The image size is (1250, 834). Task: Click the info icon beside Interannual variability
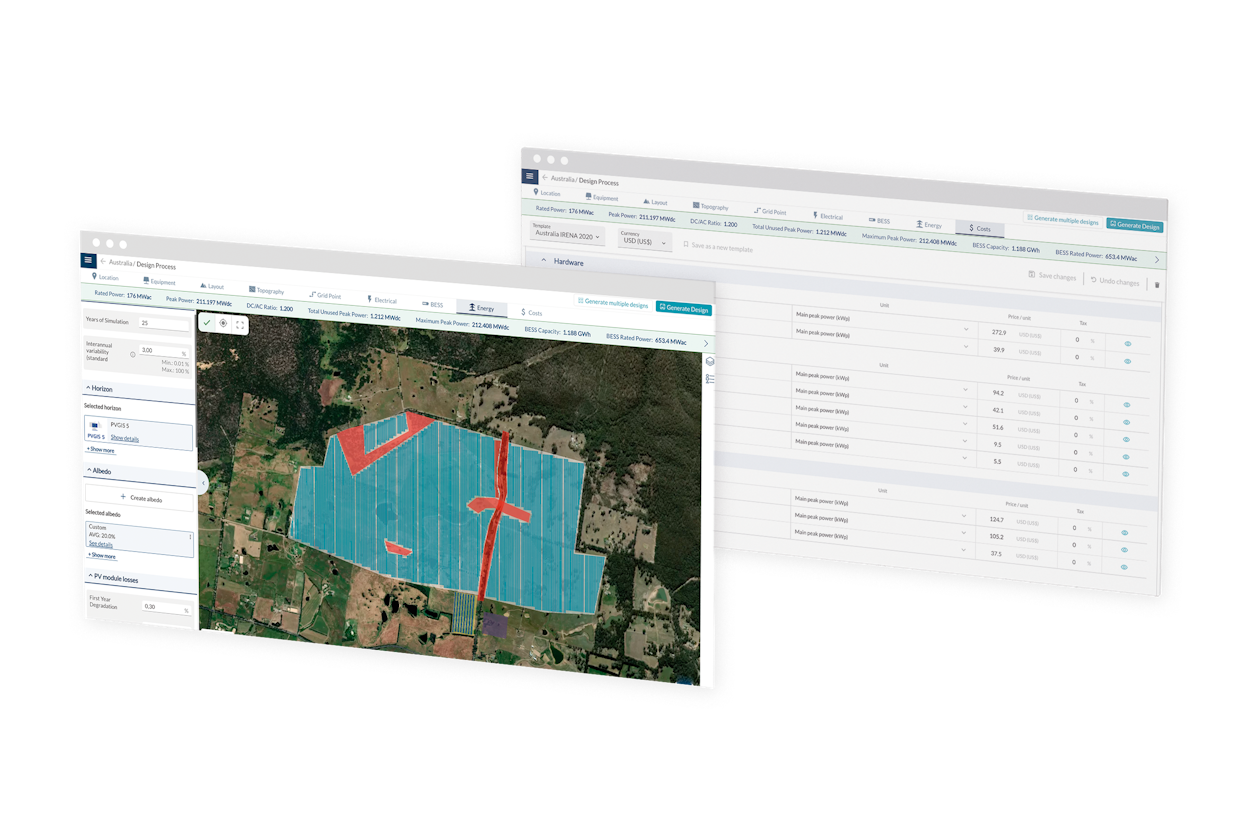click(x=133, y=354)
